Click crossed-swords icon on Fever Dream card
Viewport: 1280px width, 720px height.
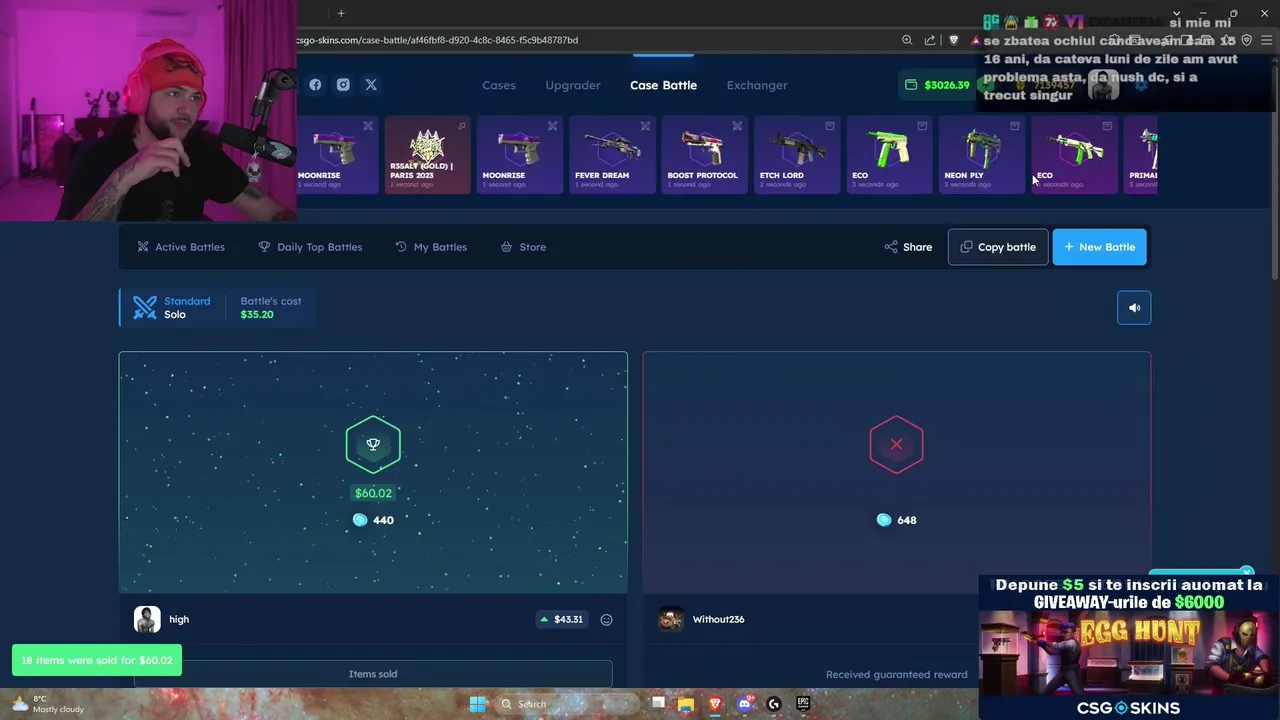[x=645, y=126]
